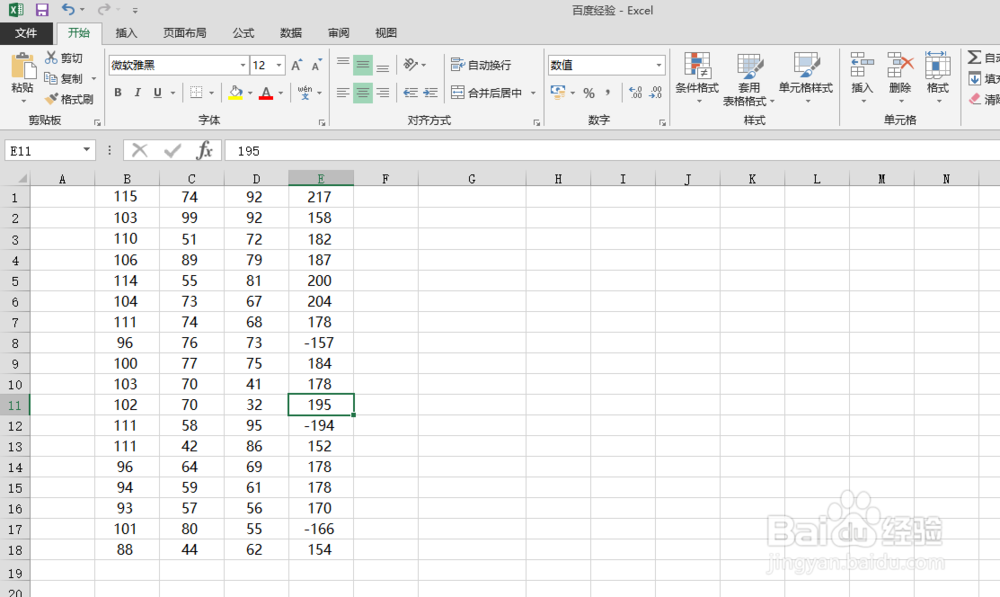Delete cells with 删除 button

pos(901,78)
